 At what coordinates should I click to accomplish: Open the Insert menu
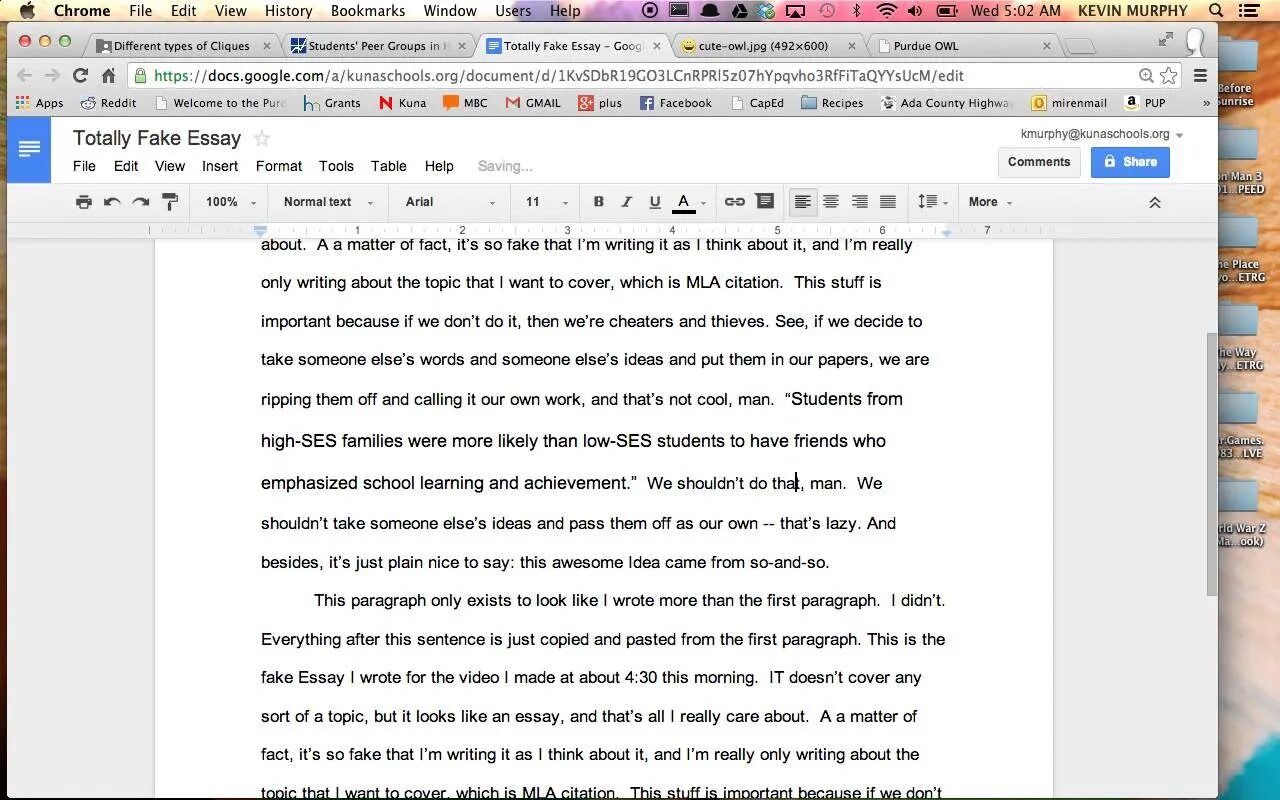pyautogui.click(x=220, y=166)
